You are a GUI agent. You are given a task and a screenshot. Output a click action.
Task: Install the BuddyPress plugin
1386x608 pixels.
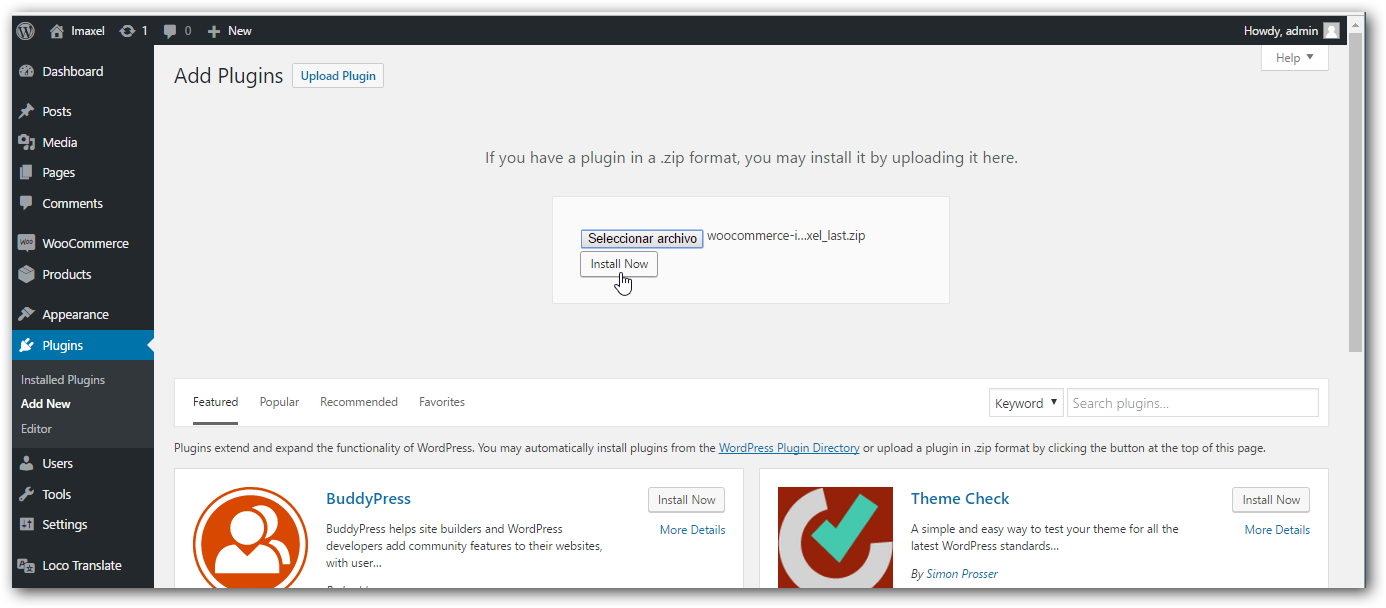click(686, 500)
